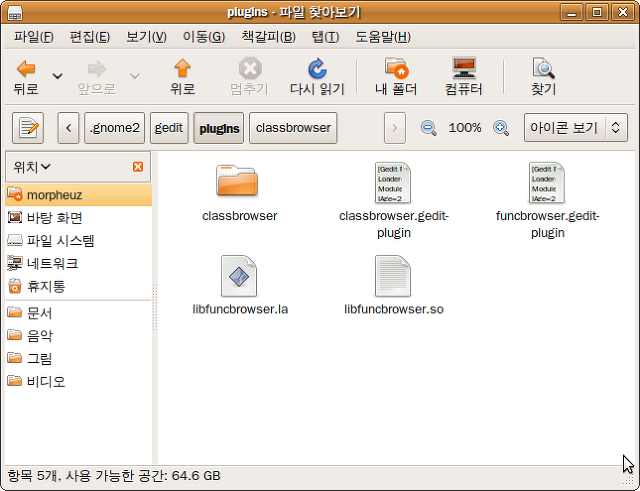This screenshot has height=491, width=640.
Task: Open the forward history dropdown arrow
Action: pos(135,76)
